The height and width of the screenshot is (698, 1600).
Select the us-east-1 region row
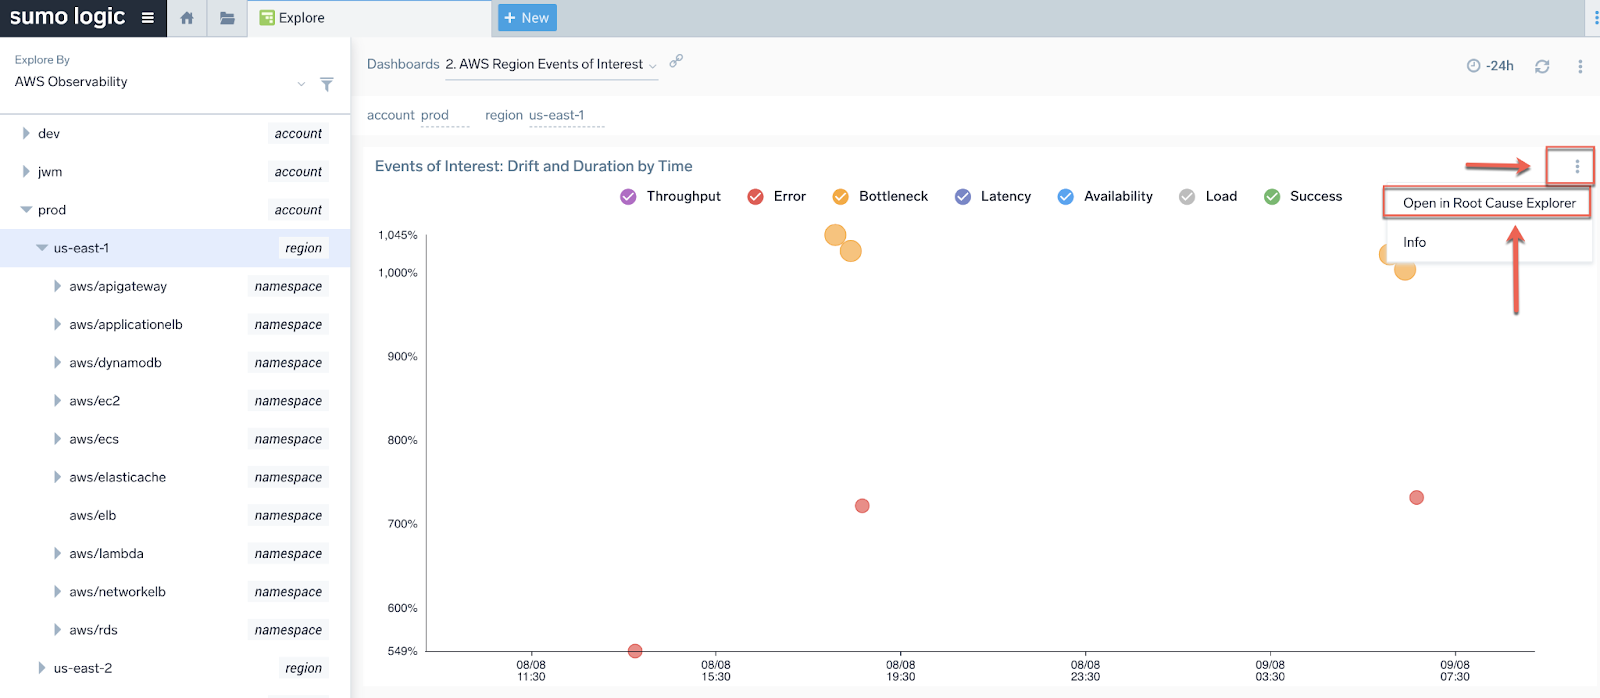(x=175, y=248)
